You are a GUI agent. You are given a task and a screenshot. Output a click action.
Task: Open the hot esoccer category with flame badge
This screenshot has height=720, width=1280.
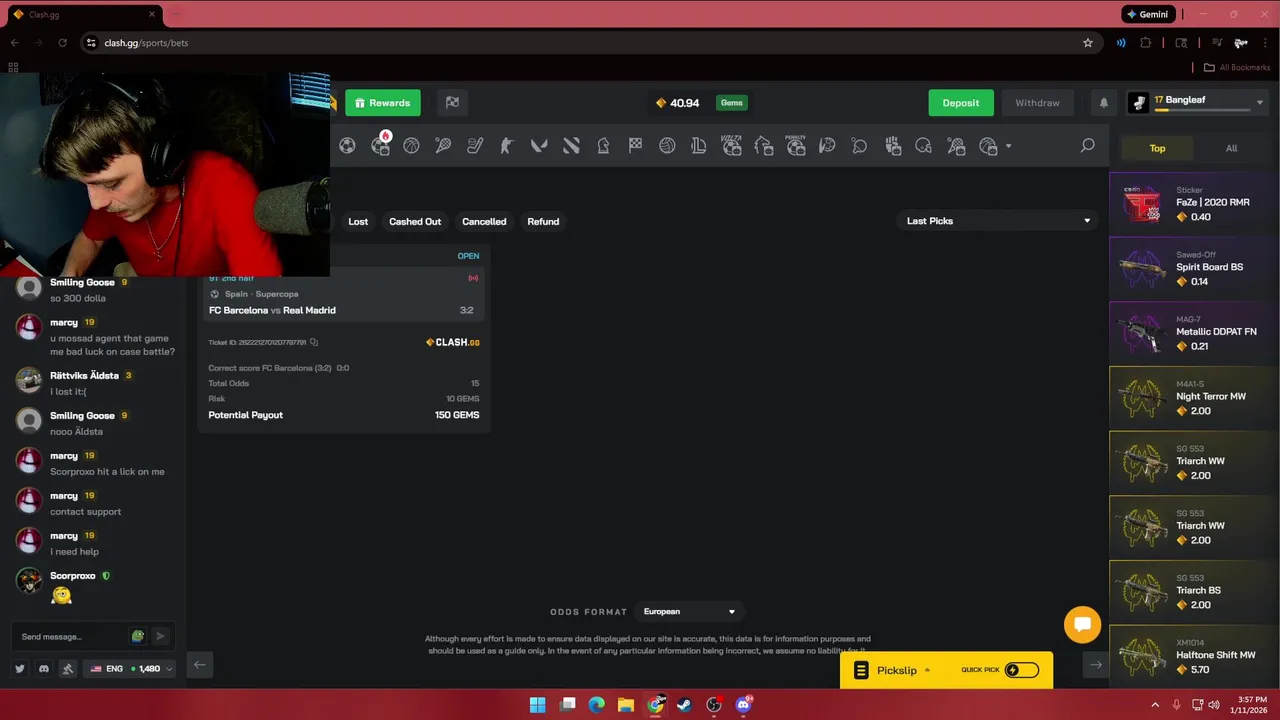point(380,144)
